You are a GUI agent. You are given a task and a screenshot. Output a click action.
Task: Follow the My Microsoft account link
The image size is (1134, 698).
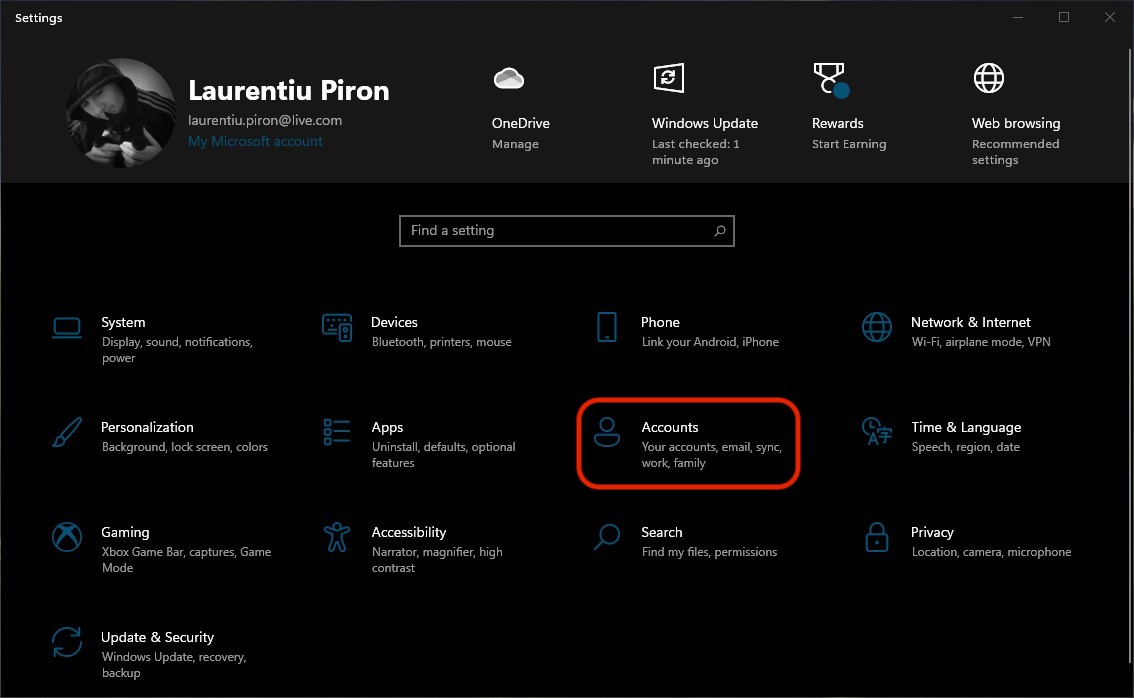point(255,141)
